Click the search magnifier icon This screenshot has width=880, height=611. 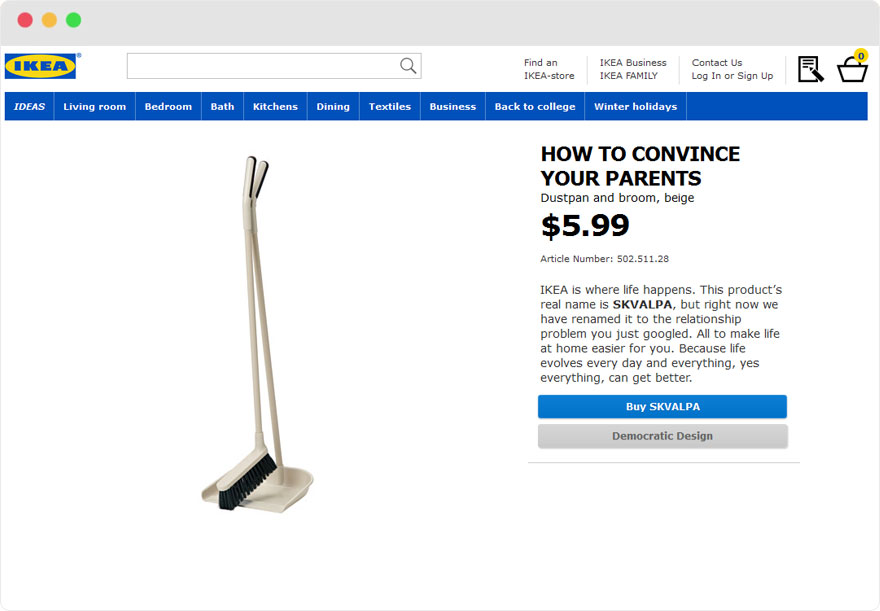[406, 65]
